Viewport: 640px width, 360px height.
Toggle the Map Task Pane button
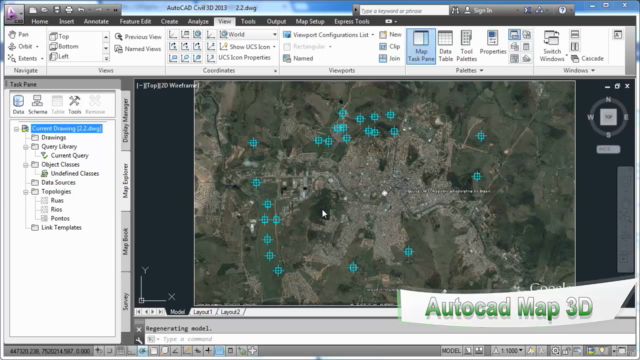[x=421, y=46]
